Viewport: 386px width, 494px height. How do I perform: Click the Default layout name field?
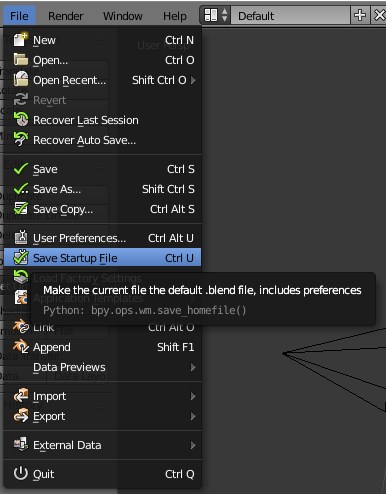click(290, 15)
